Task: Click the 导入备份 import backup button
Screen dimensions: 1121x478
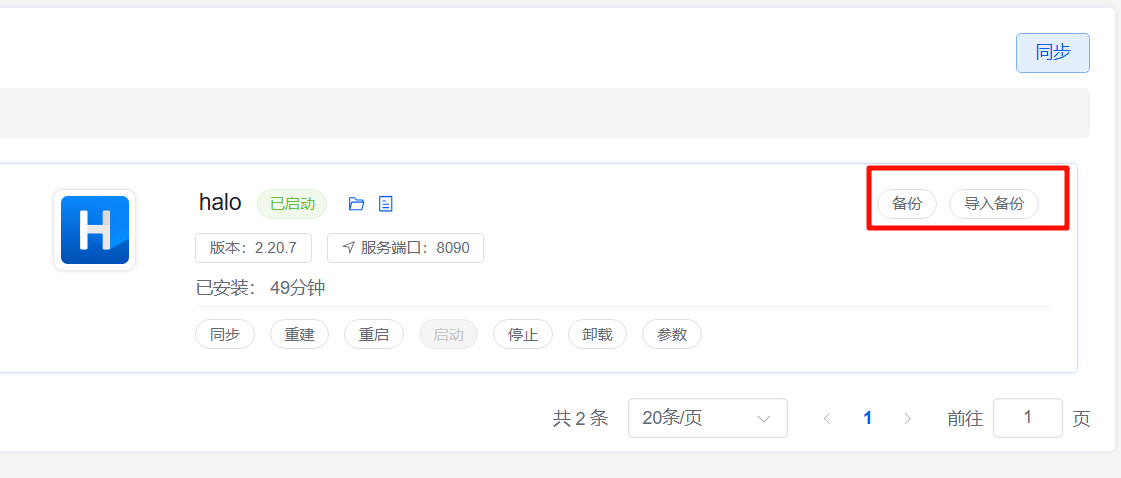Action: tap(994, 204)
